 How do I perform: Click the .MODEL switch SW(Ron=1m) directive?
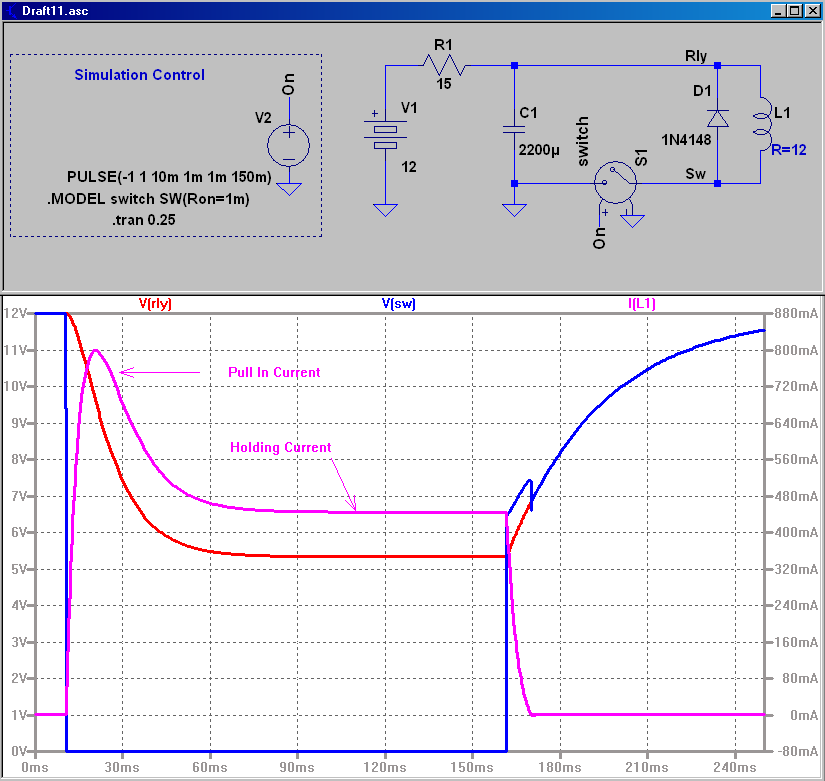(x=148, y=199)
